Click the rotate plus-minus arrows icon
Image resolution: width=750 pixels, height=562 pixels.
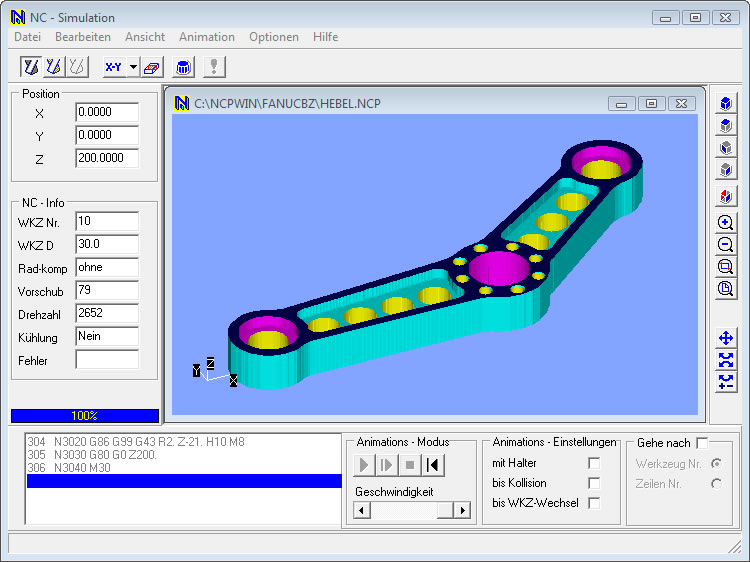[x=726, y=382]
